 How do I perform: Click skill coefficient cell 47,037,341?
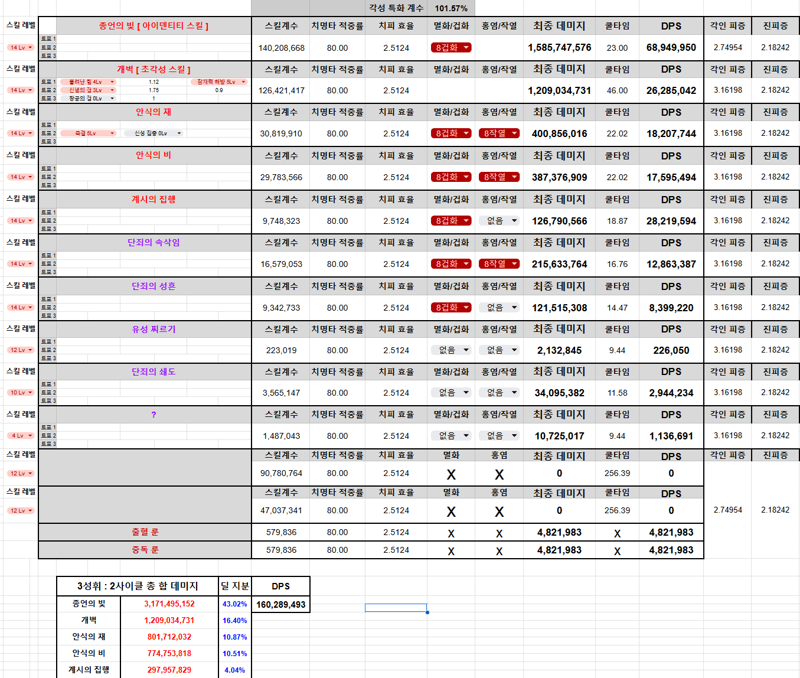[281, 511]
